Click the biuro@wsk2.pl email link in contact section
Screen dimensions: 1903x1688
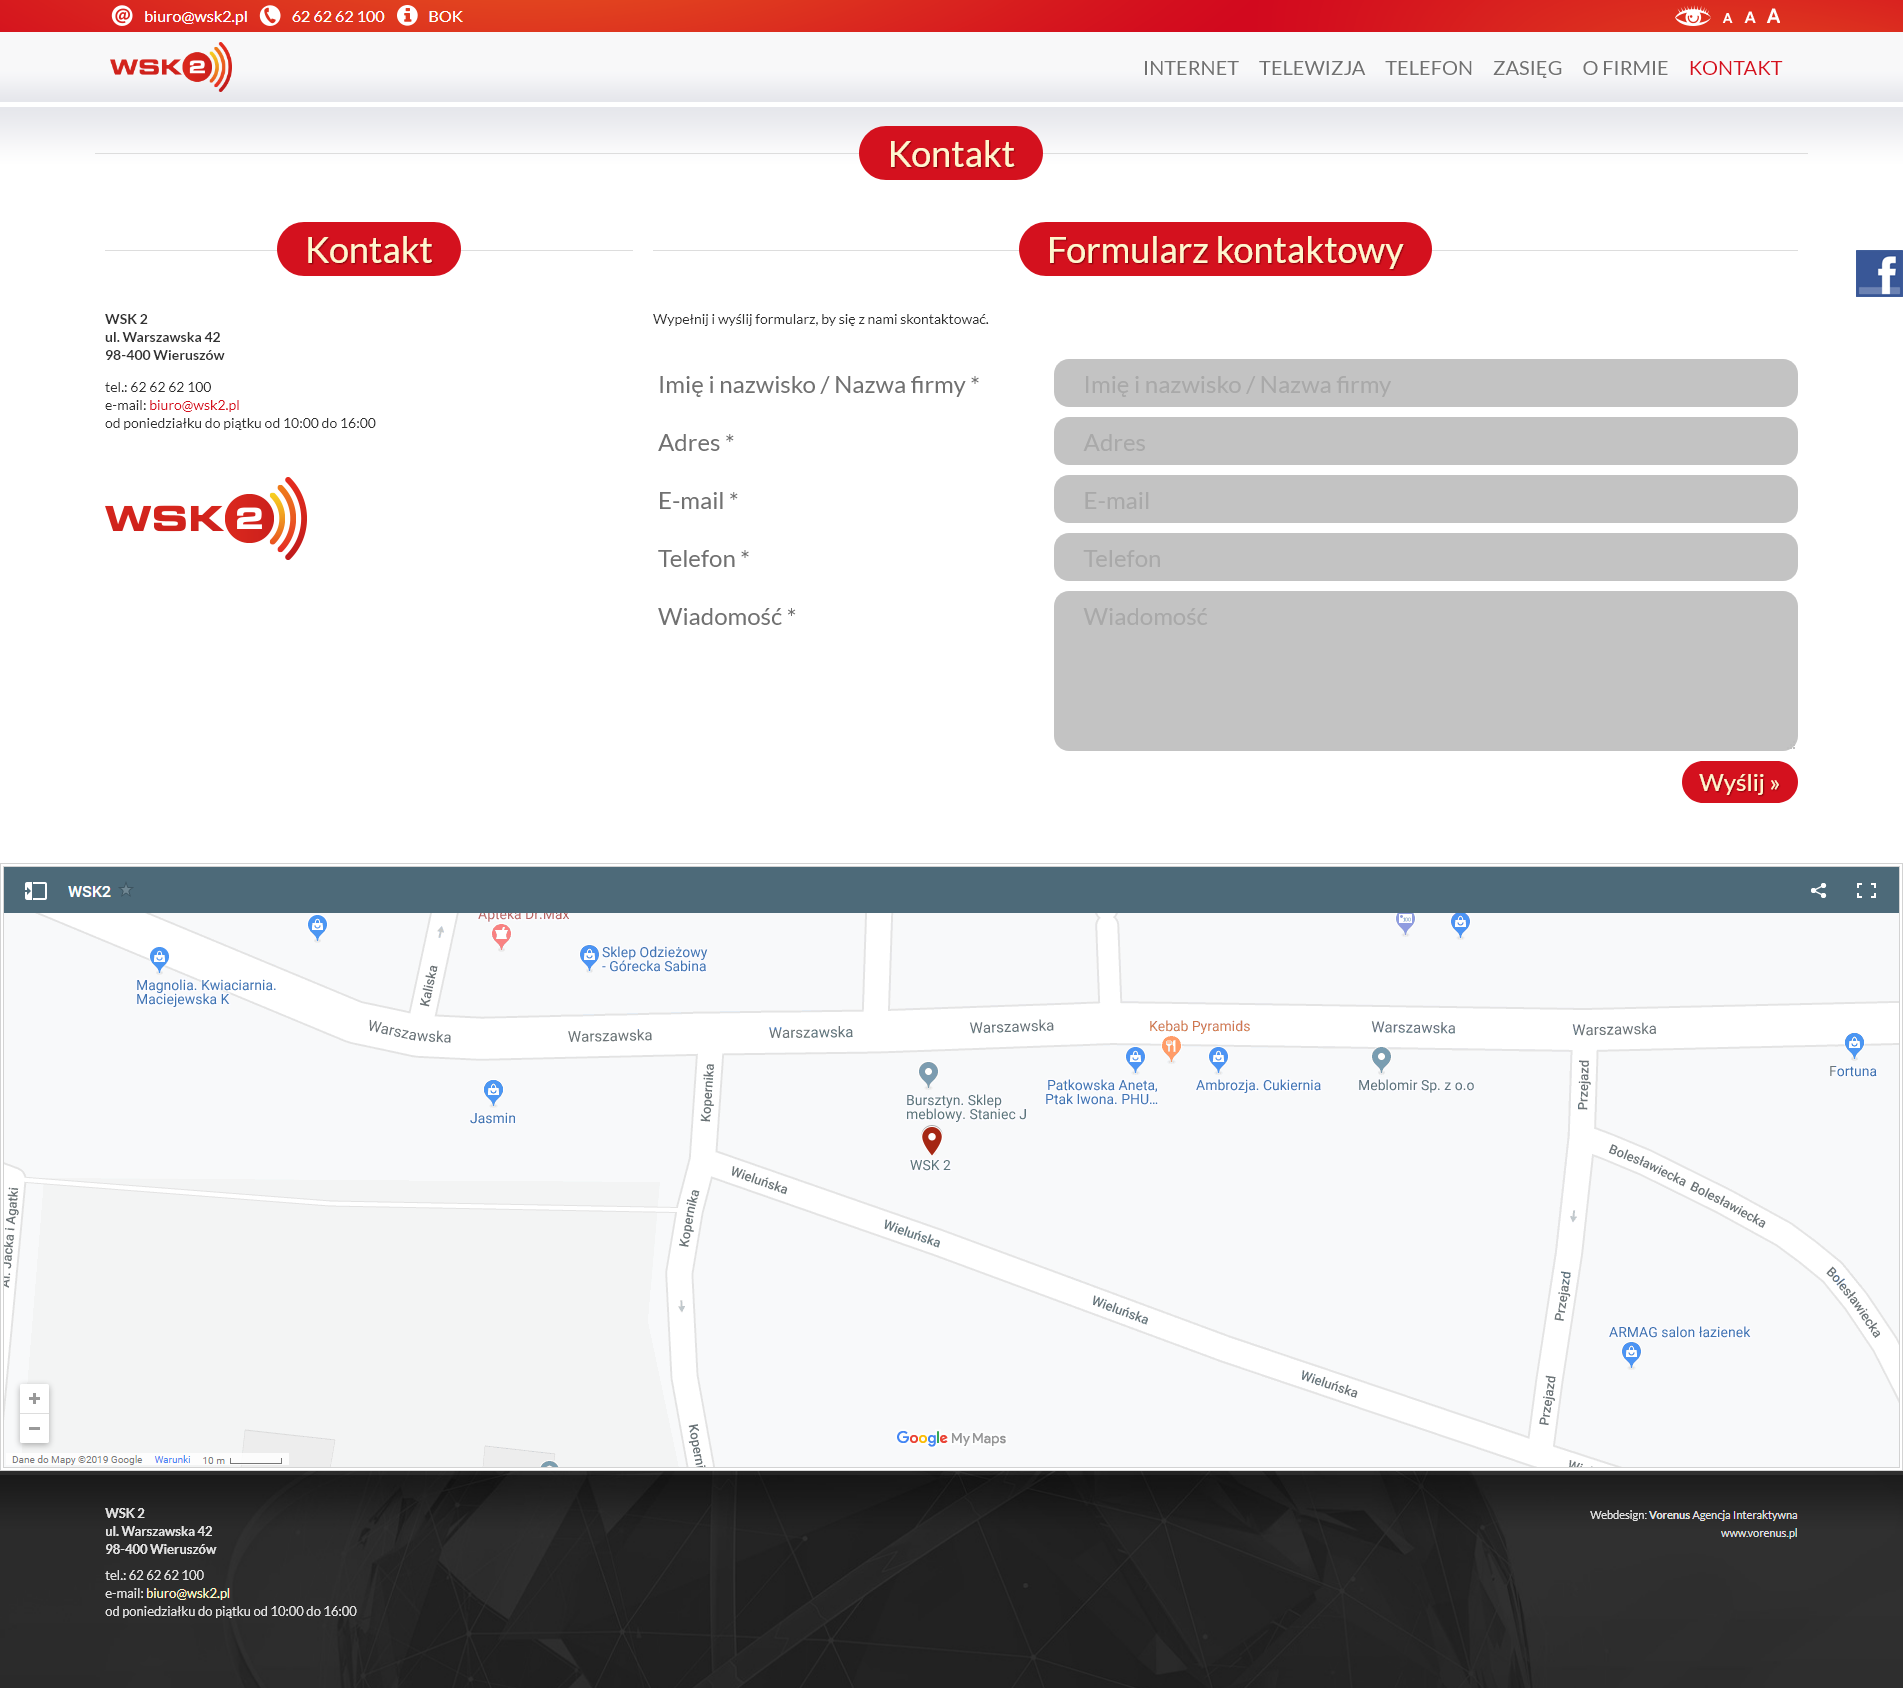click(194, 405)
